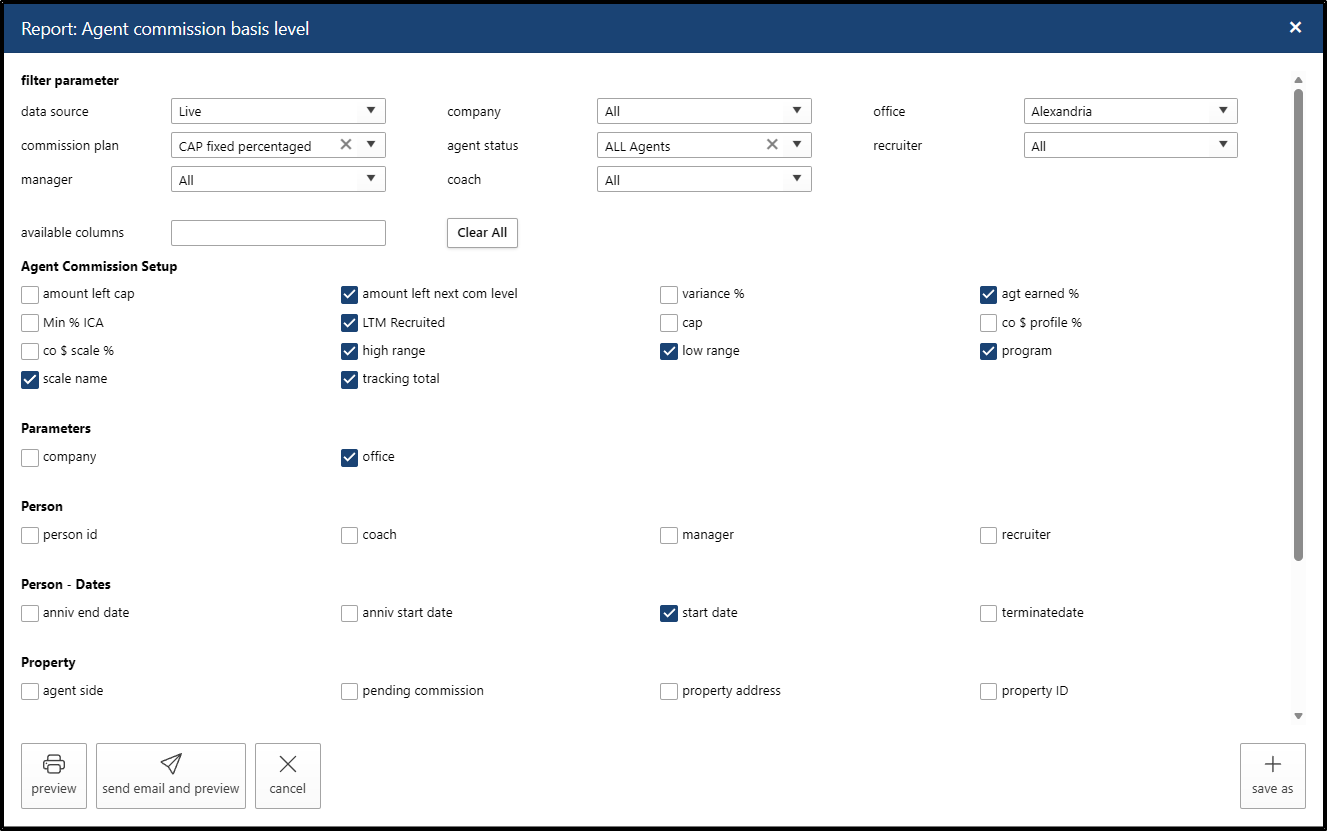Click the cancel X icon button
The height and width of the screenshot is (831, 1327).
click(x=288, y=765)
